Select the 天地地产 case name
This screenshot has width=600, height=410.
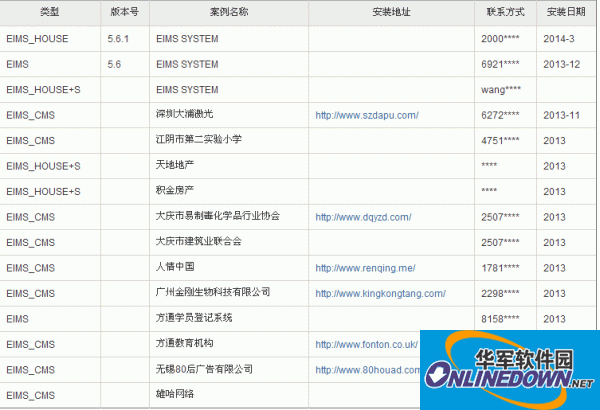(175, 165)
